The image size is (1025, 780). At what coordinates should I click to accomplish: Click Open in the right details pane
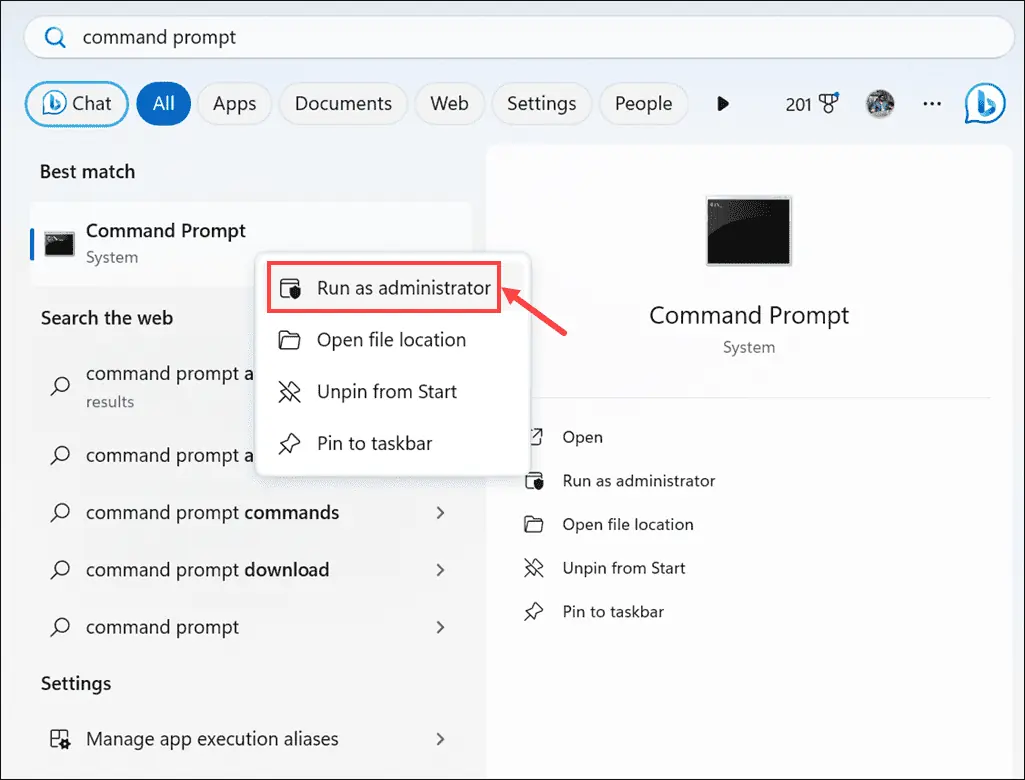582,437
